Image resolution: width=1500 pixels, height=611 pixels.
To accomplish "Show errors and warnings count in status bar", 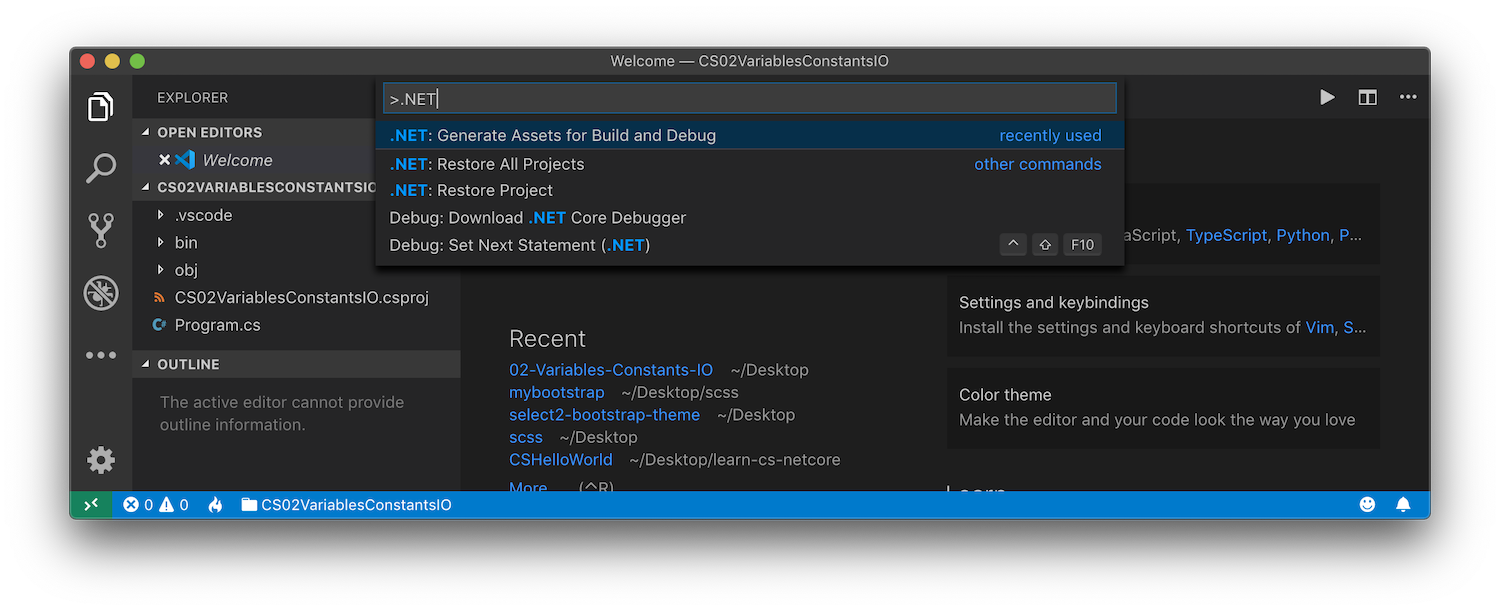I will click(156, 505).
